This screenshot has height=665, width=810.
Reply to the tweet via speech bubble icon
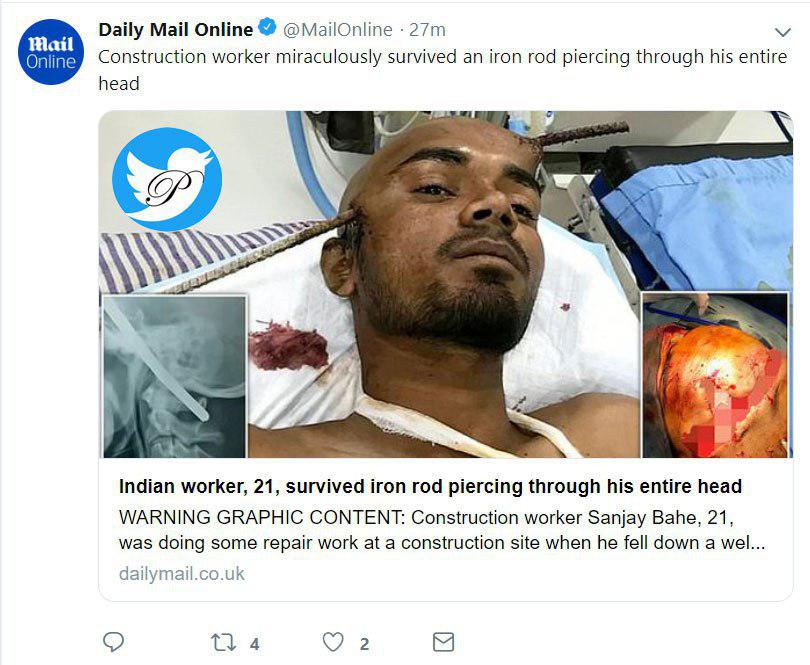coord(114,642)
